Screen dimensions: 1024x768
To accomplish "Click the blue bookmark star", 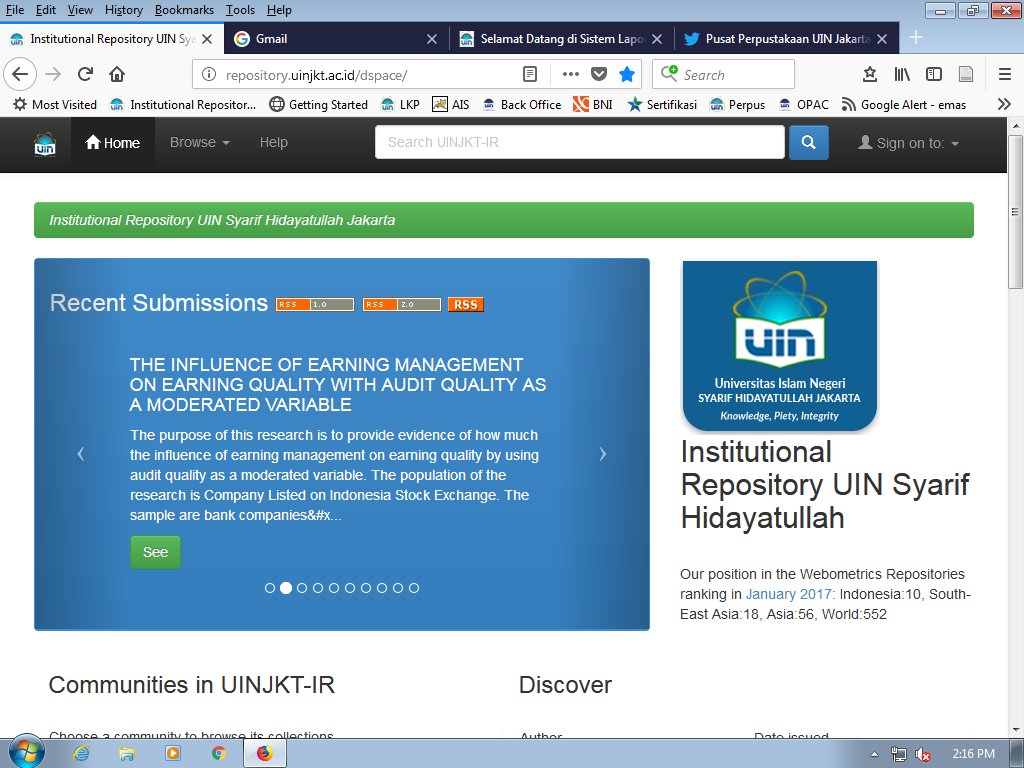I will tap(626, 74).
